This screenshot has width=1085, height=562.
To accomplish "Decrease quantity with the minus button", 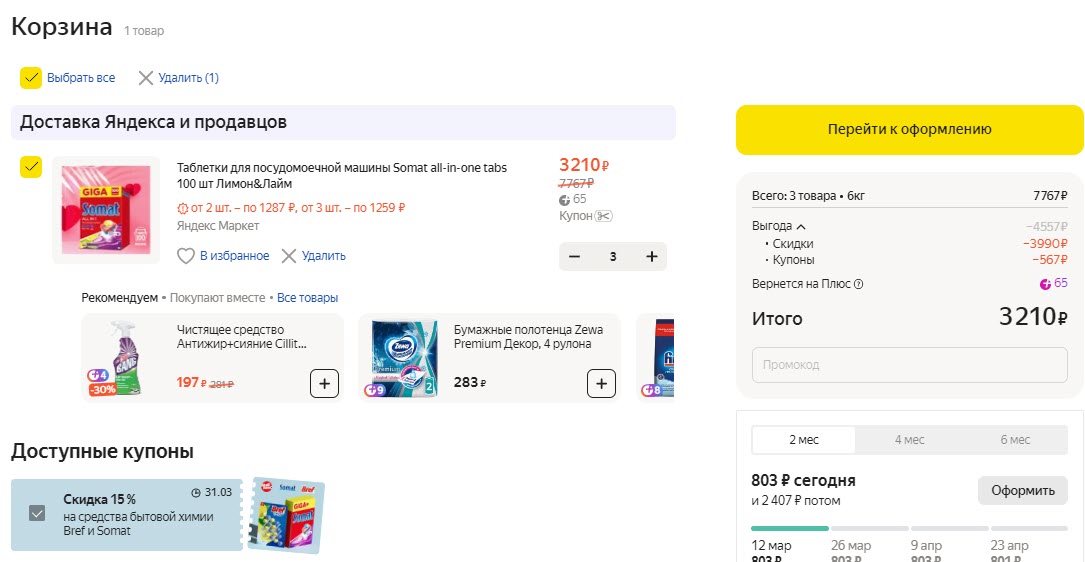I will [x=574, y=257].
